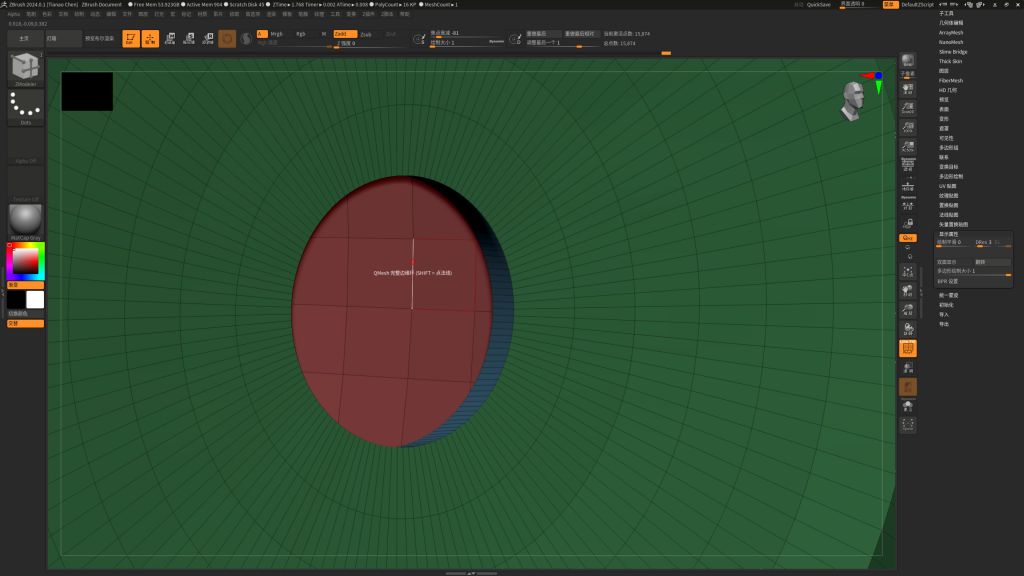1024x576 pixels.
Task: Click the 主页 home button
Action: [x=25, y=39]
